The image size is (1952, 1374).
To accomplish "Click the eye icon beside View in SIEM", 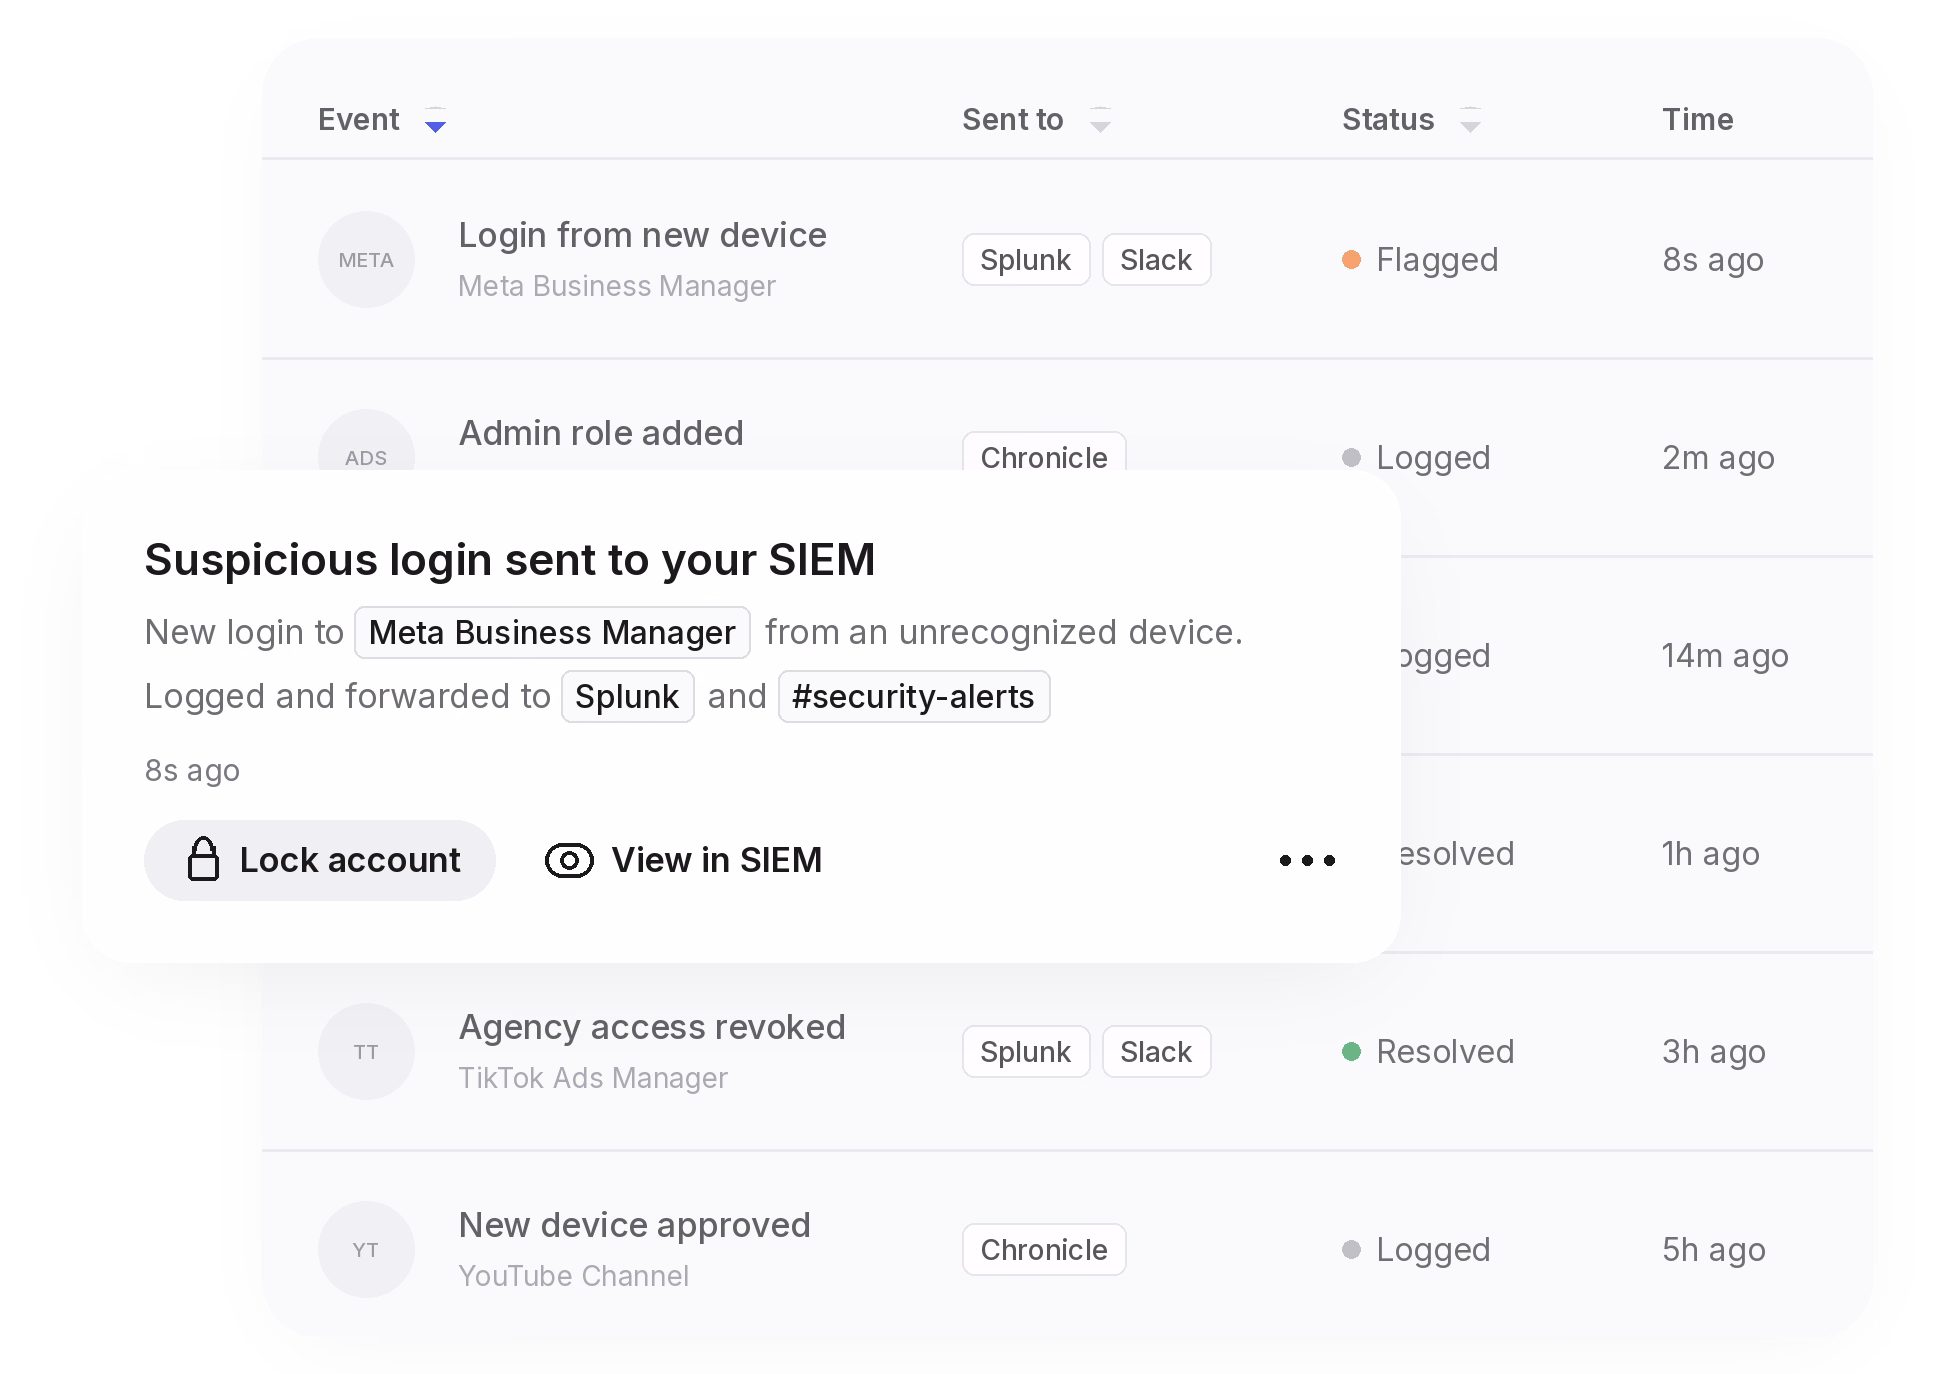I will (569, 860).
